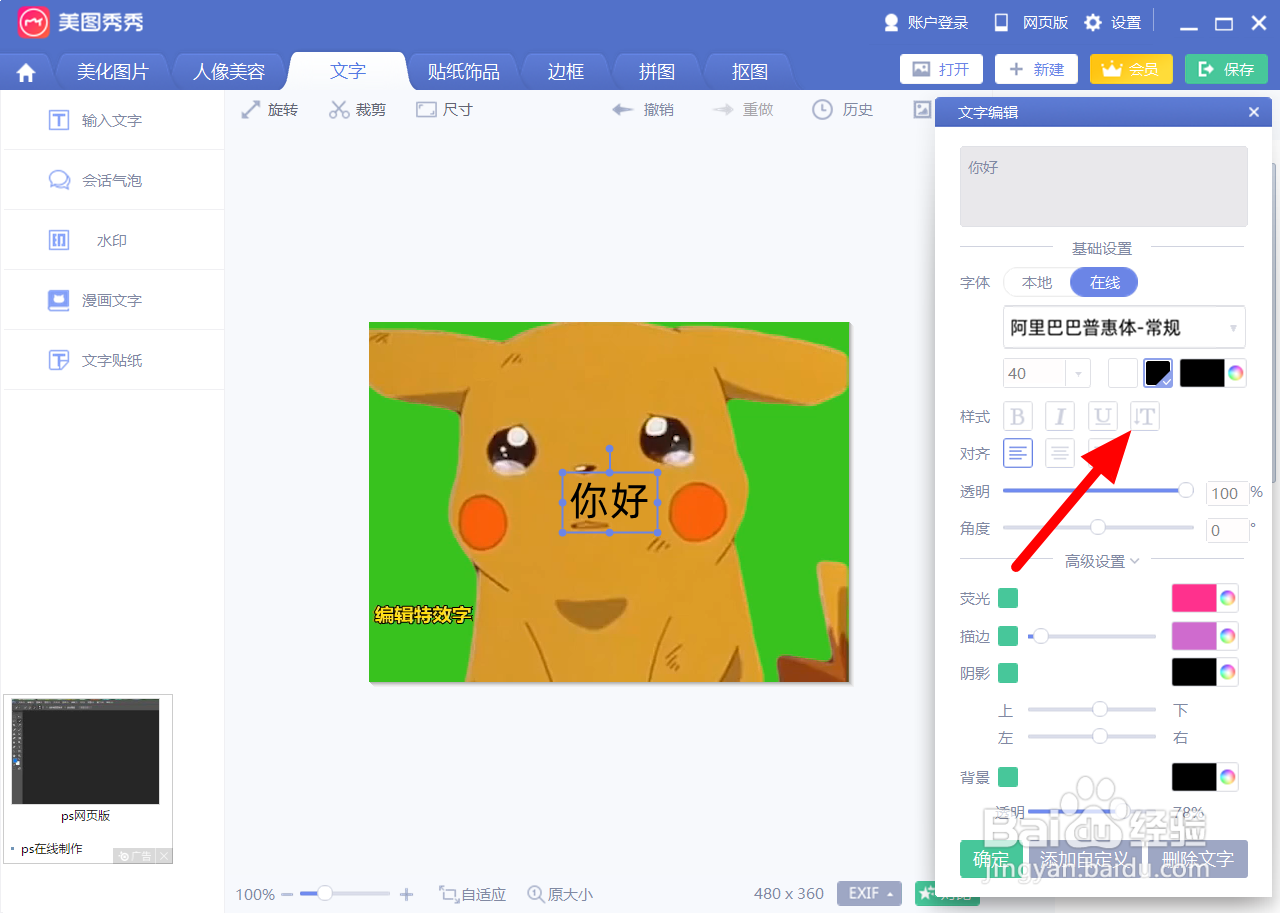
Task: Click the 旋转 rotate tool
Action: (270, 110)
